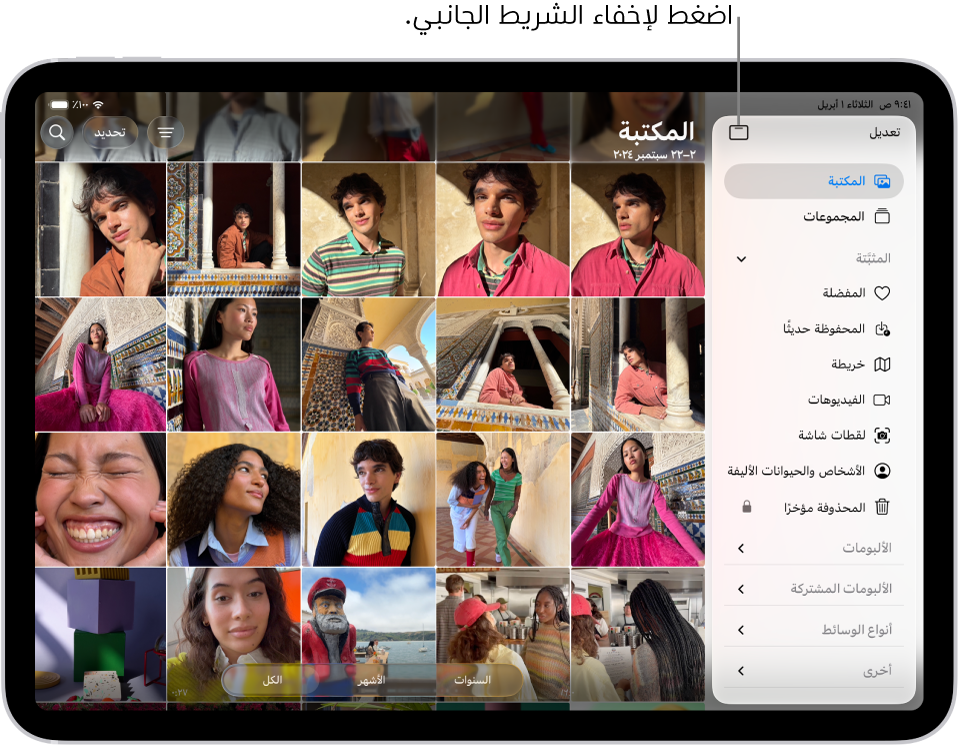
Task: Tap the المكتبة title over the photo grid
Action: pyautogui.click(x=656, y=130)
